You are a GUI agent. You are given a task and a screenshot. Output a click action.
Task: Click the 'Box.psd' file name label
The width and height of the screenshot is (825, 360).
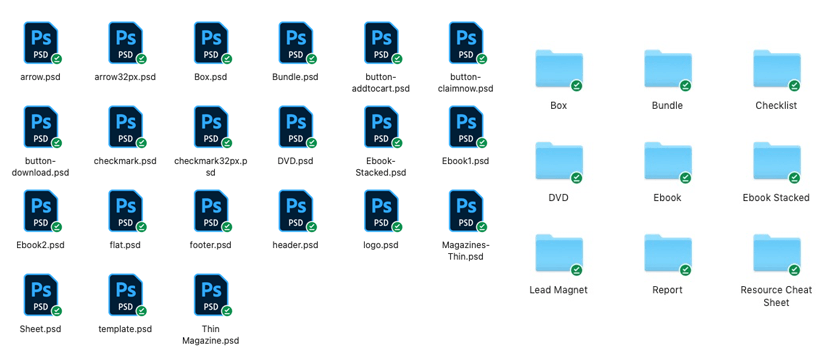click(210, 77)
